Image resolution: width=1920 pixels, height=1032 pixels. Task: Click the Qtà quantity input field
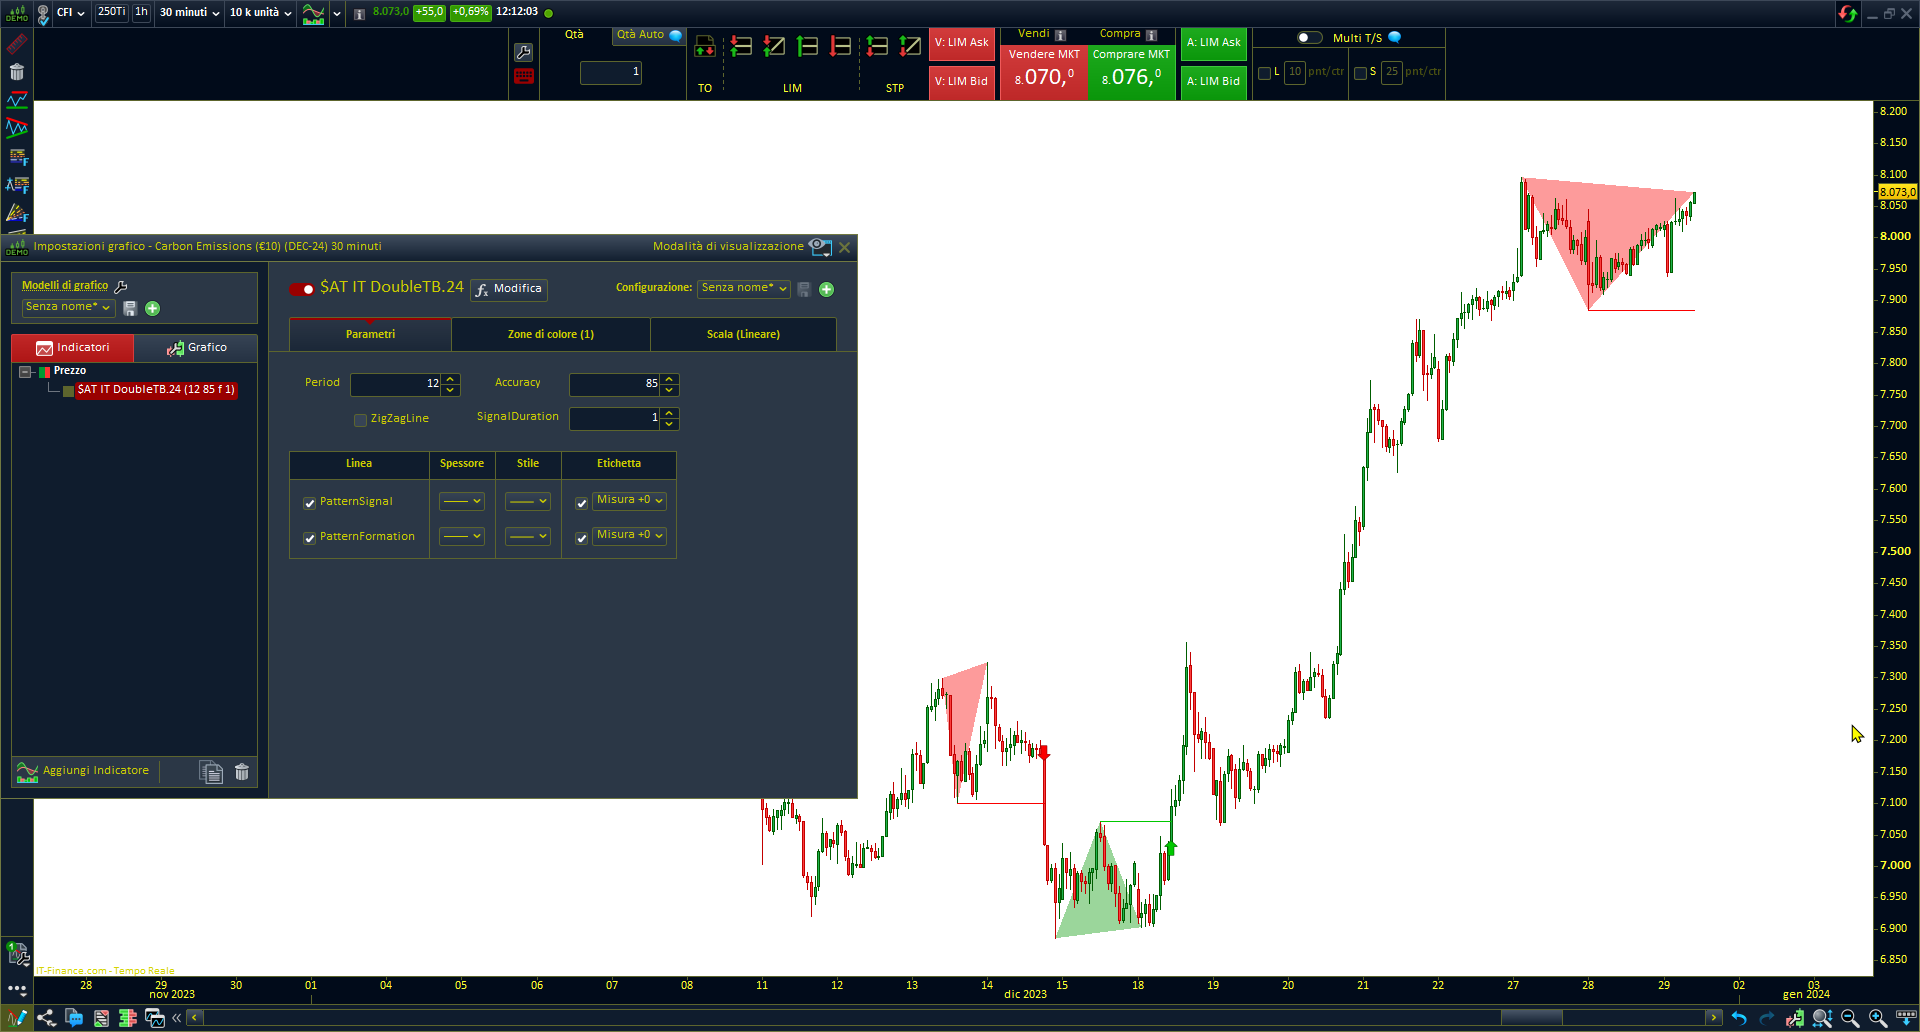611,72
